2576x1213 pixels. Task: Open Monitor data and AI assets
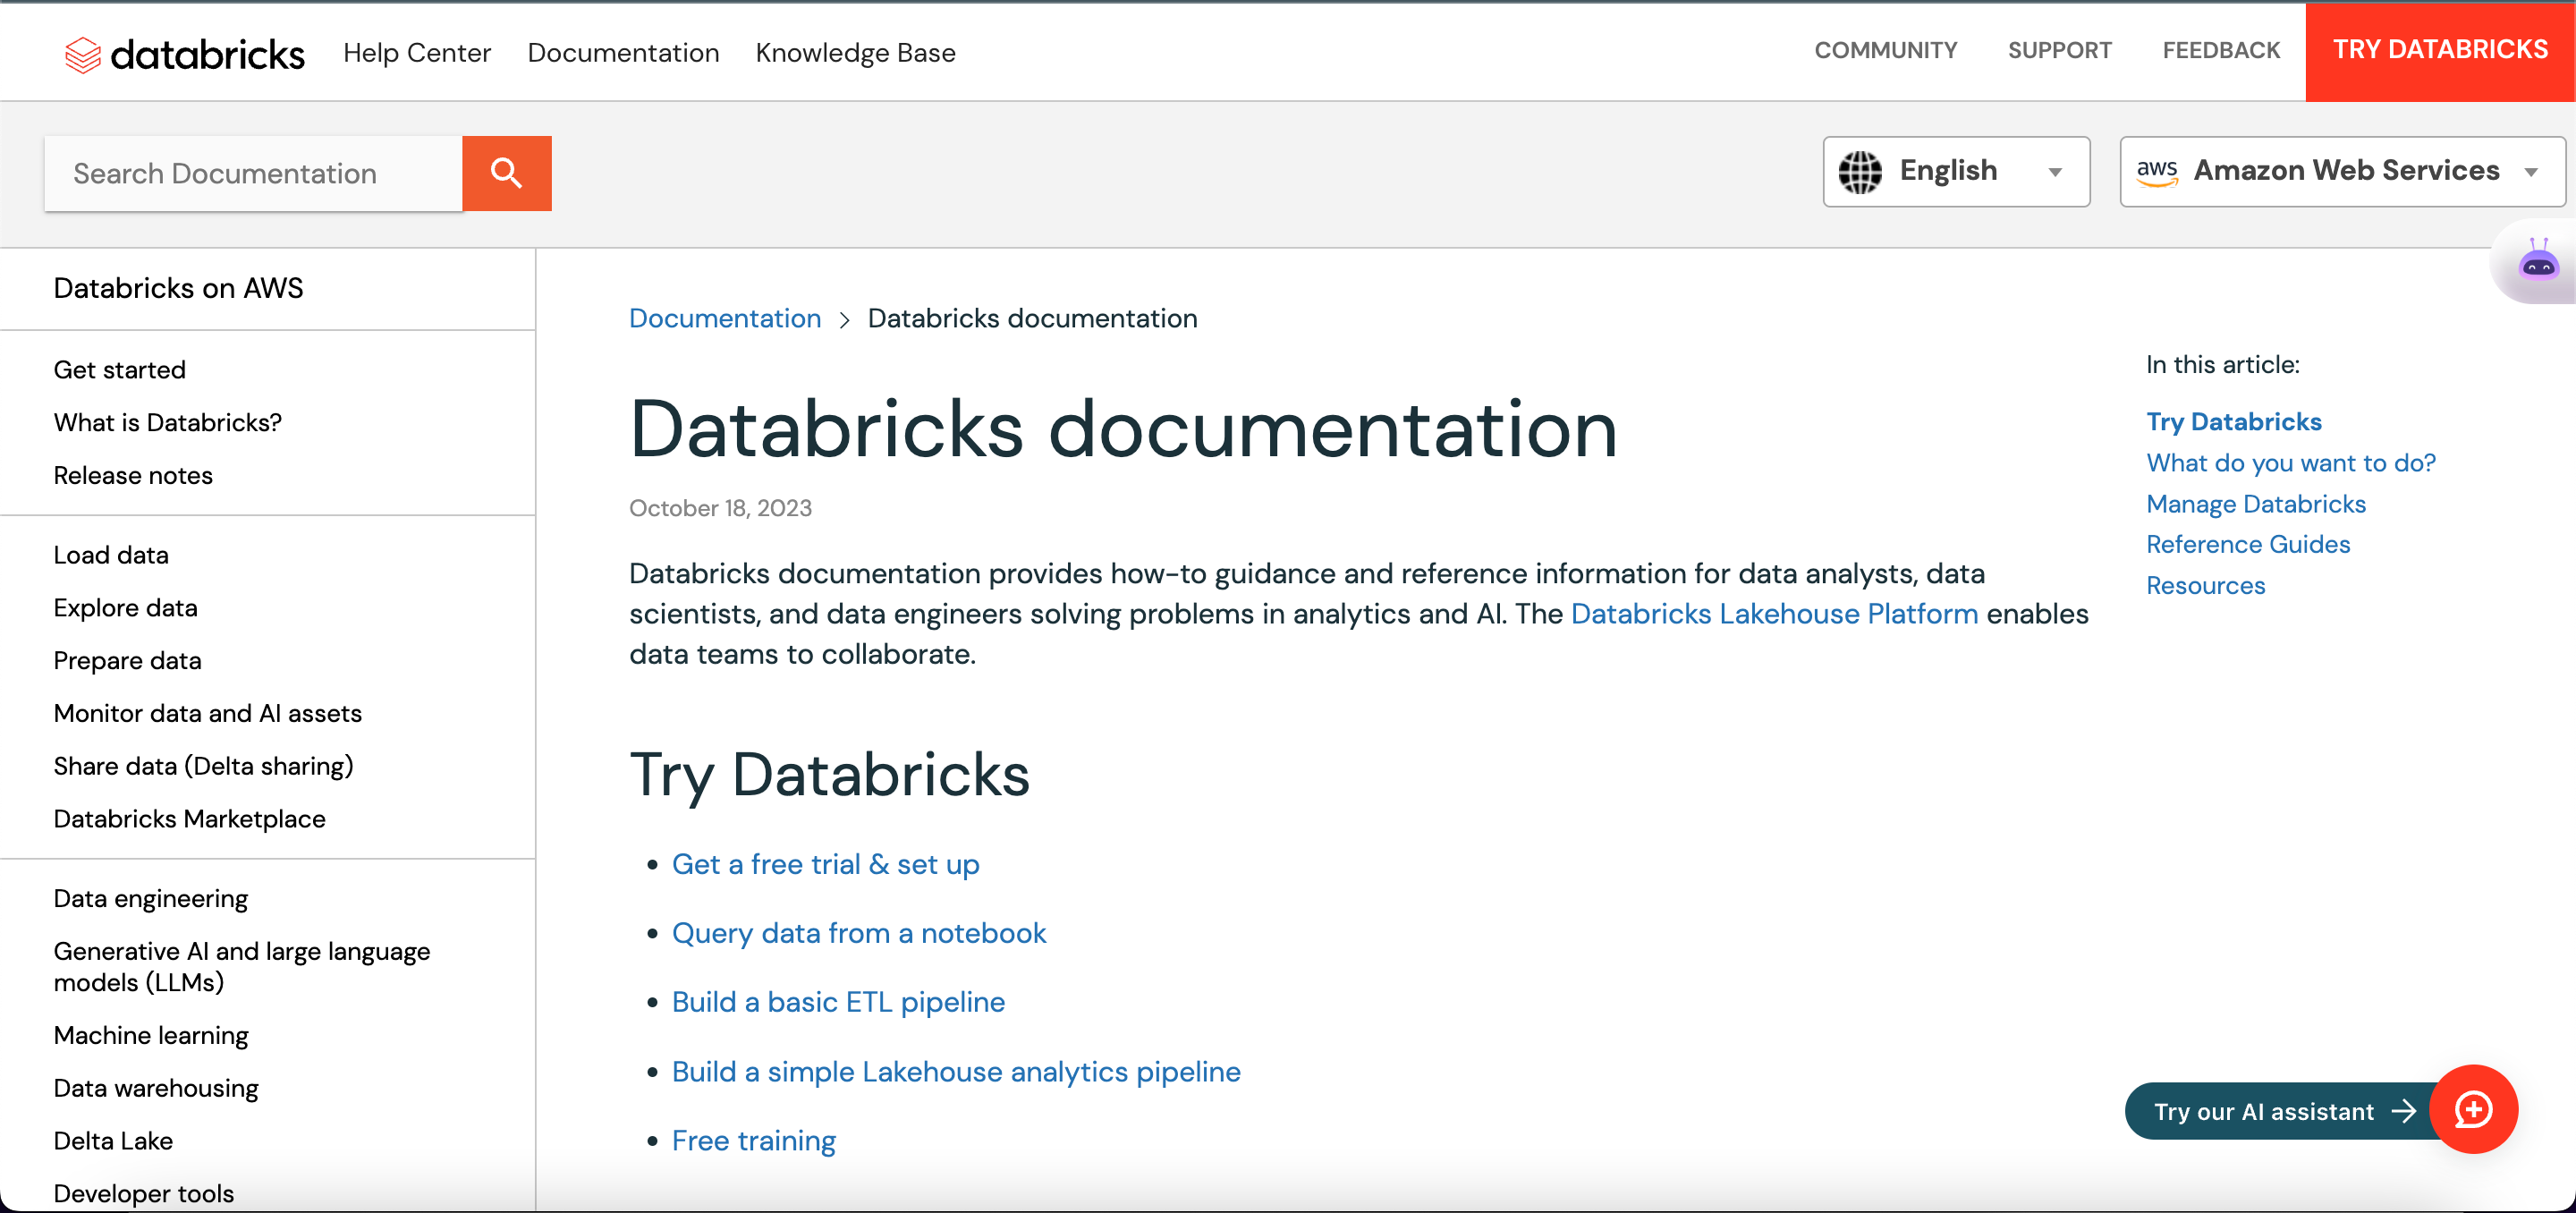[208, 713]
